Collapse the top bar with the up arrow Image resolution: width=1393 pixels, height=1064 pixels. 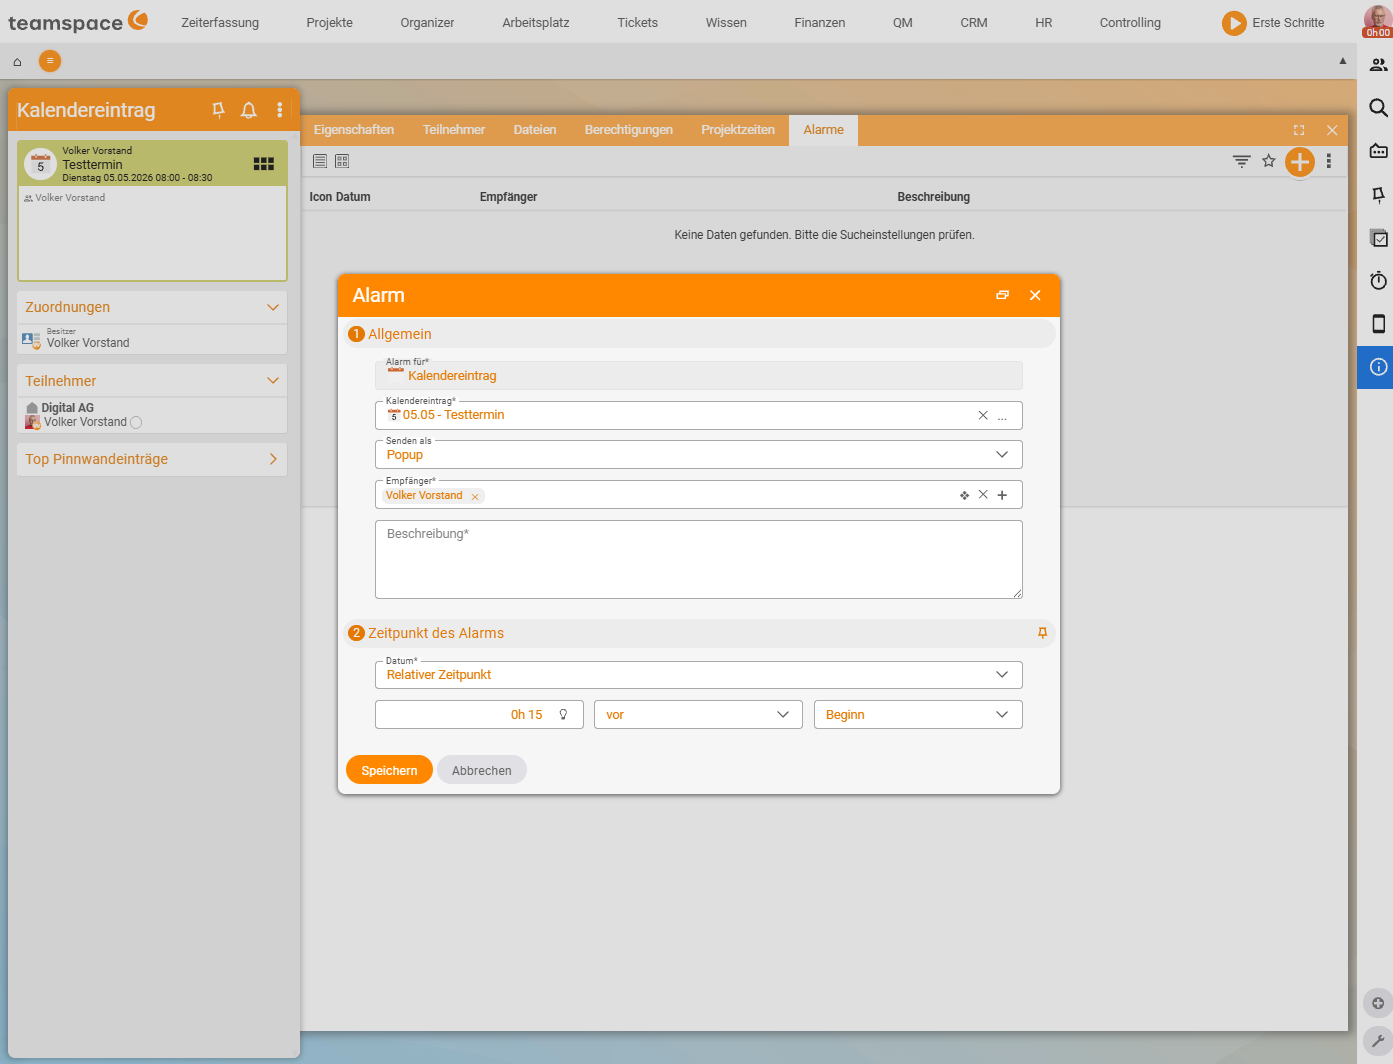point(1343,61)
